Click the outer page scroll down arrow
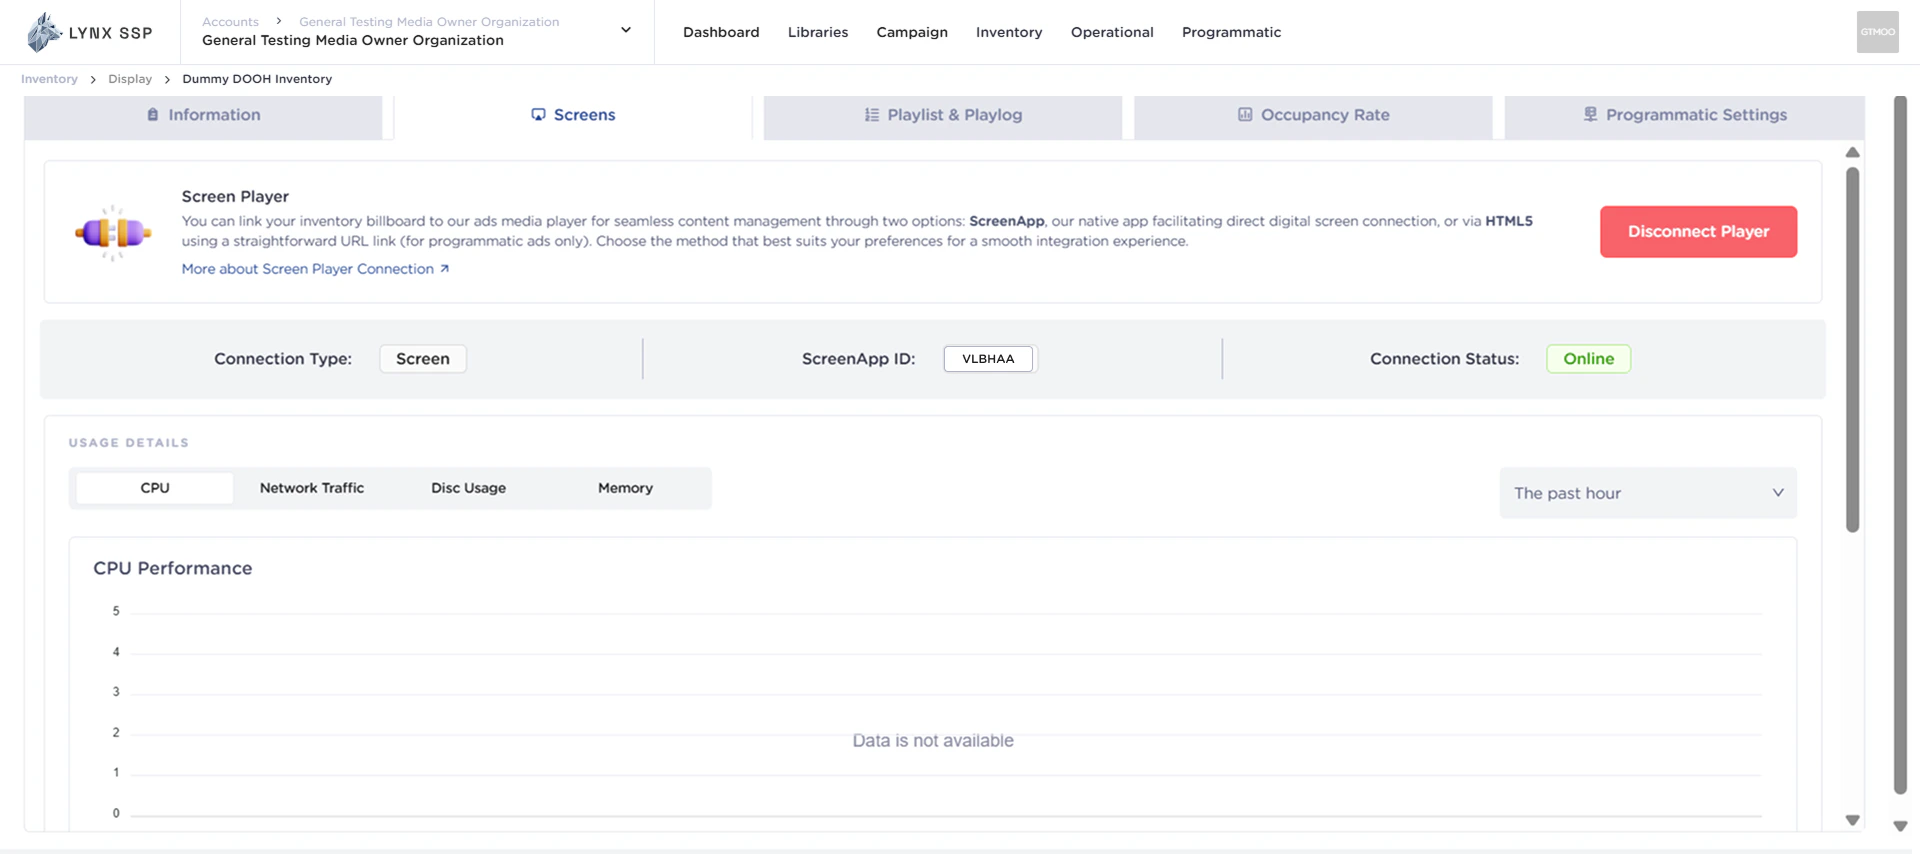 1900,826
